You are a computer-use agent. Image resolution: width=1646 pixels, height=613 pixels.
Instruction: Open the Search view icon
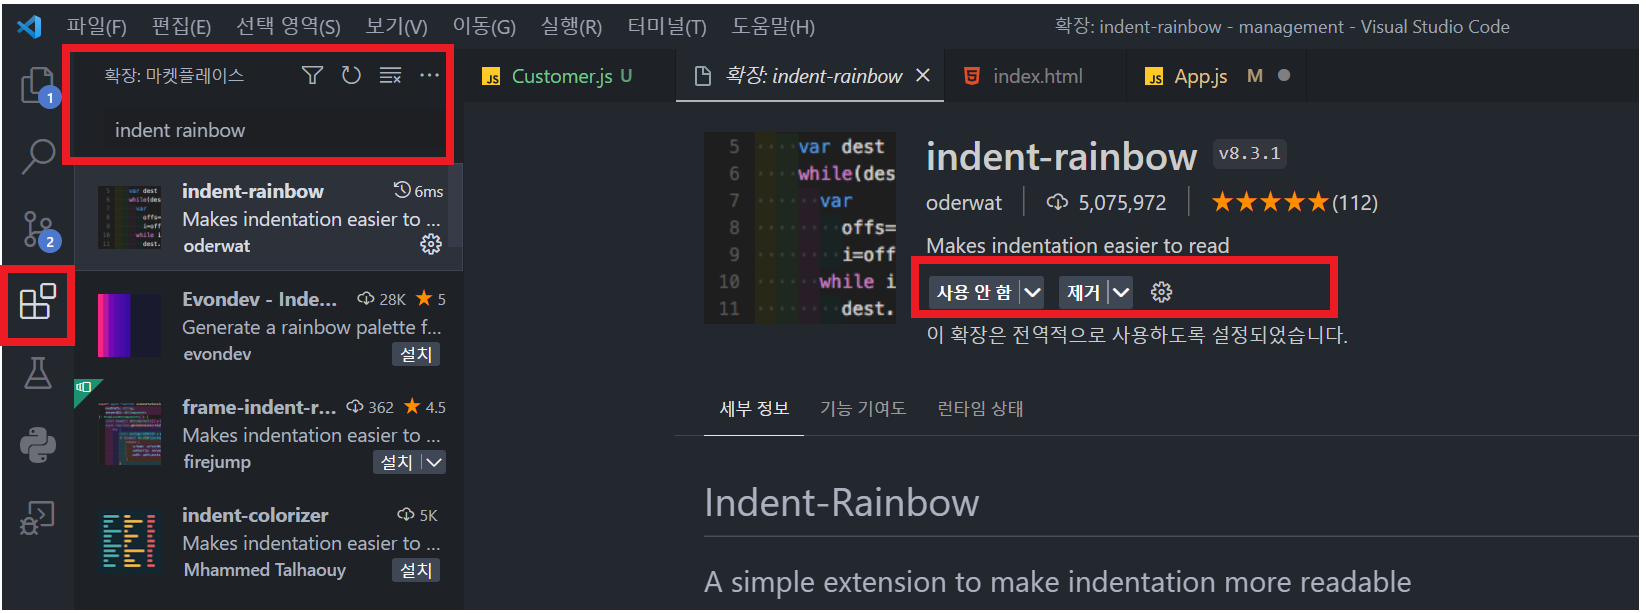[38, 156]
